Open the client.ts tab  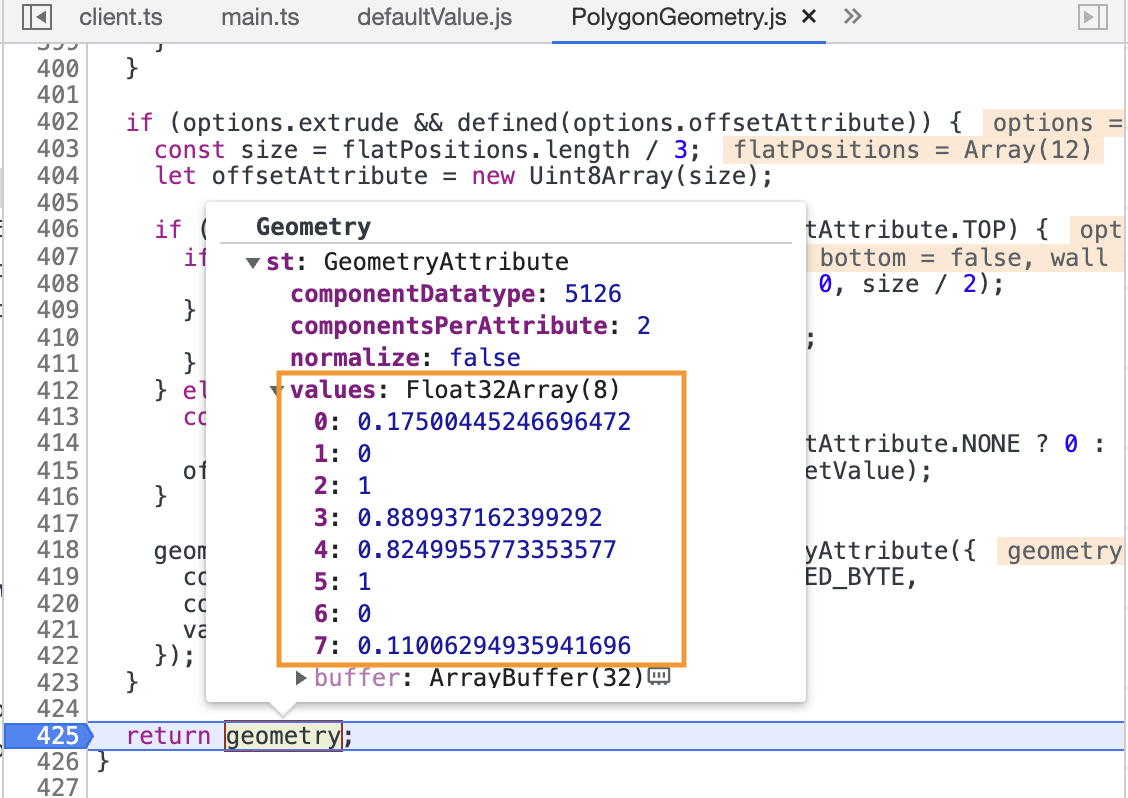(121, 16)
